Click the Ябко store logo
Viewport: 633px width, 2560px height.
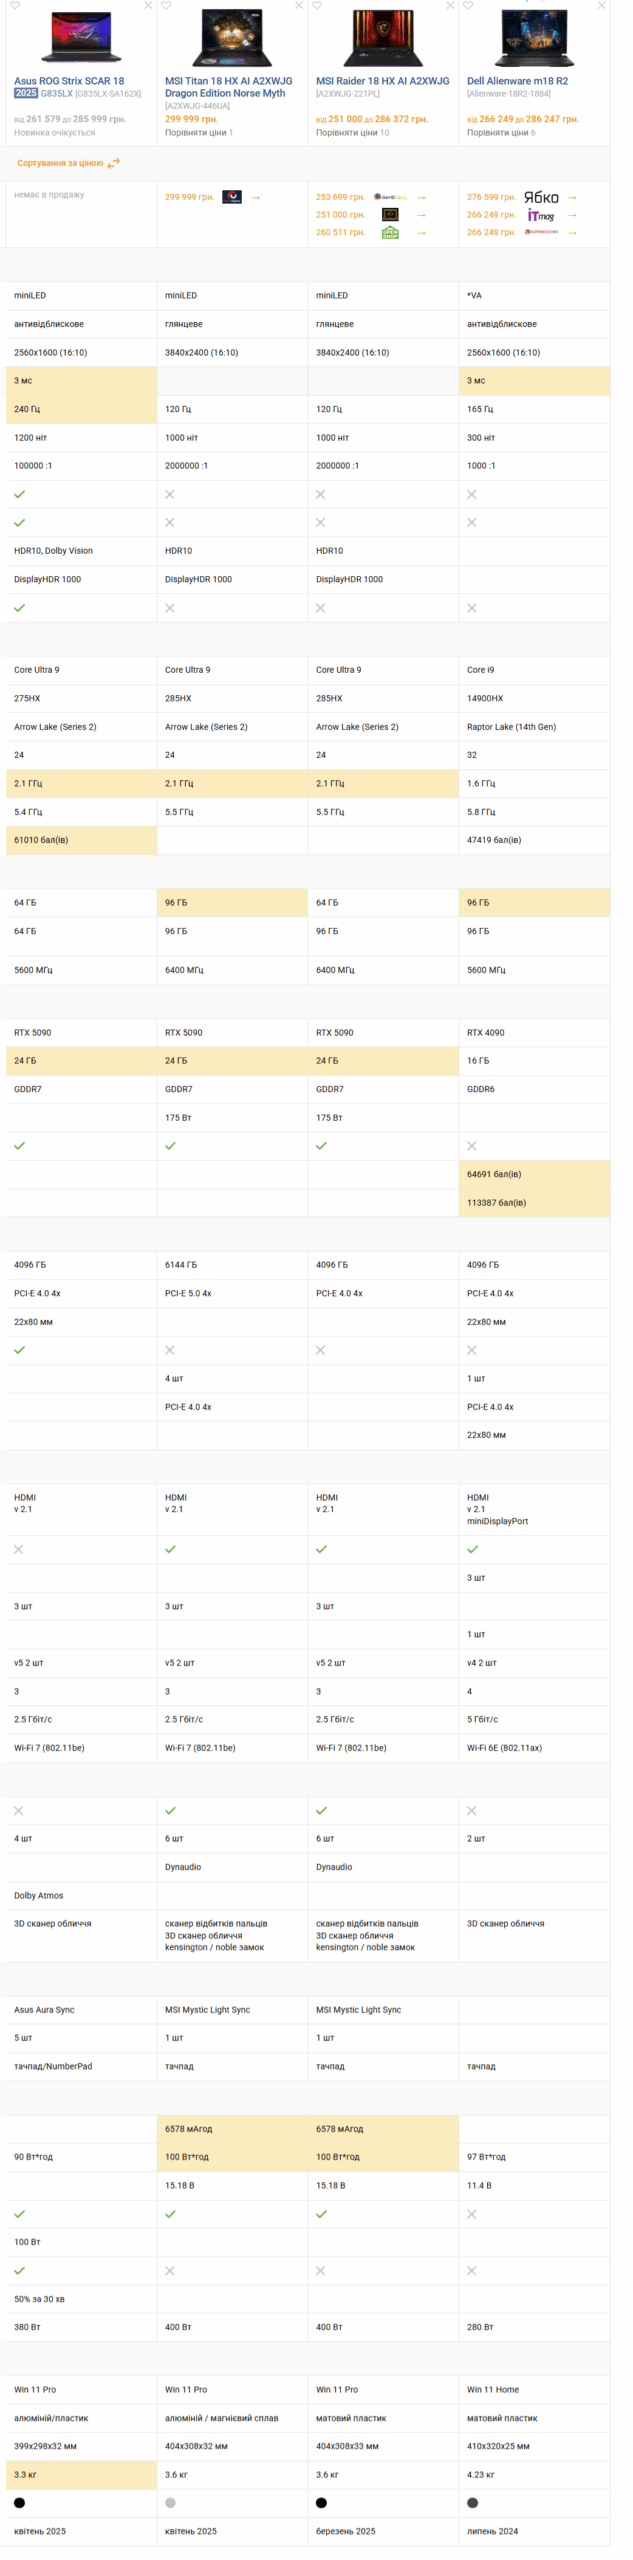click(541, 197)
